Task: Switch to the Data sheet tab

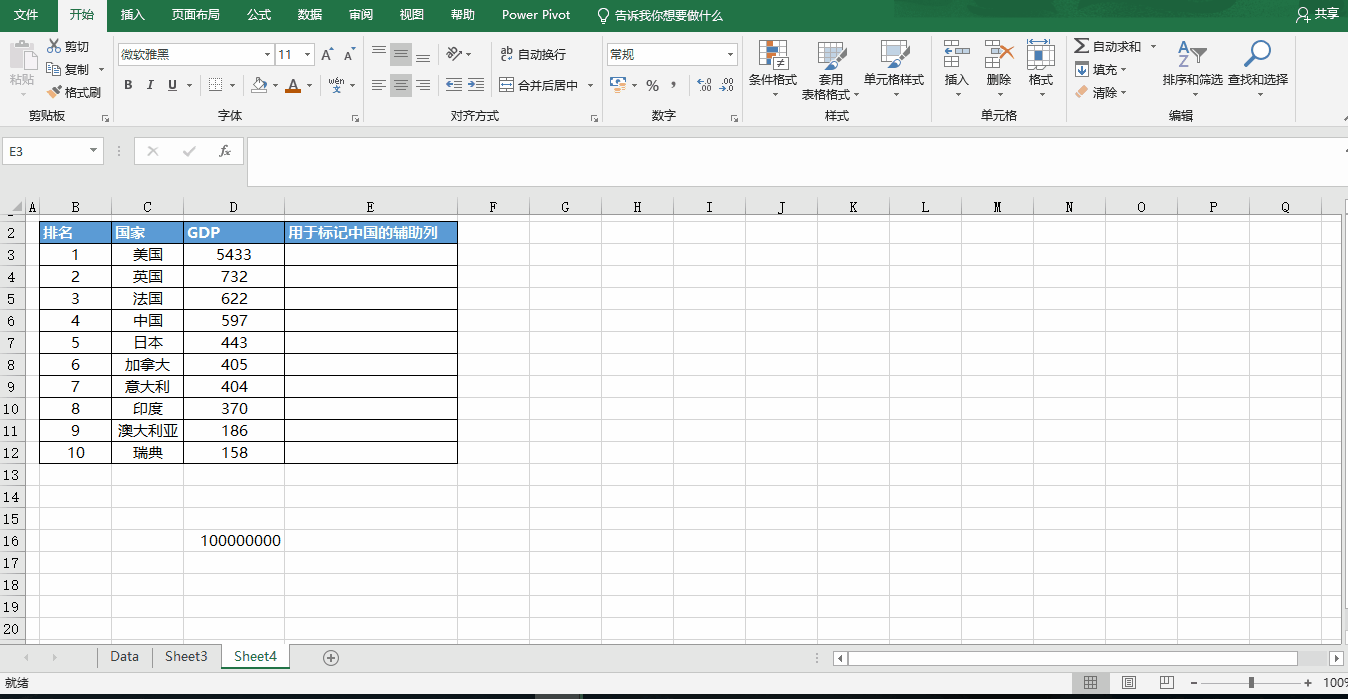Action: click(124, 656)
